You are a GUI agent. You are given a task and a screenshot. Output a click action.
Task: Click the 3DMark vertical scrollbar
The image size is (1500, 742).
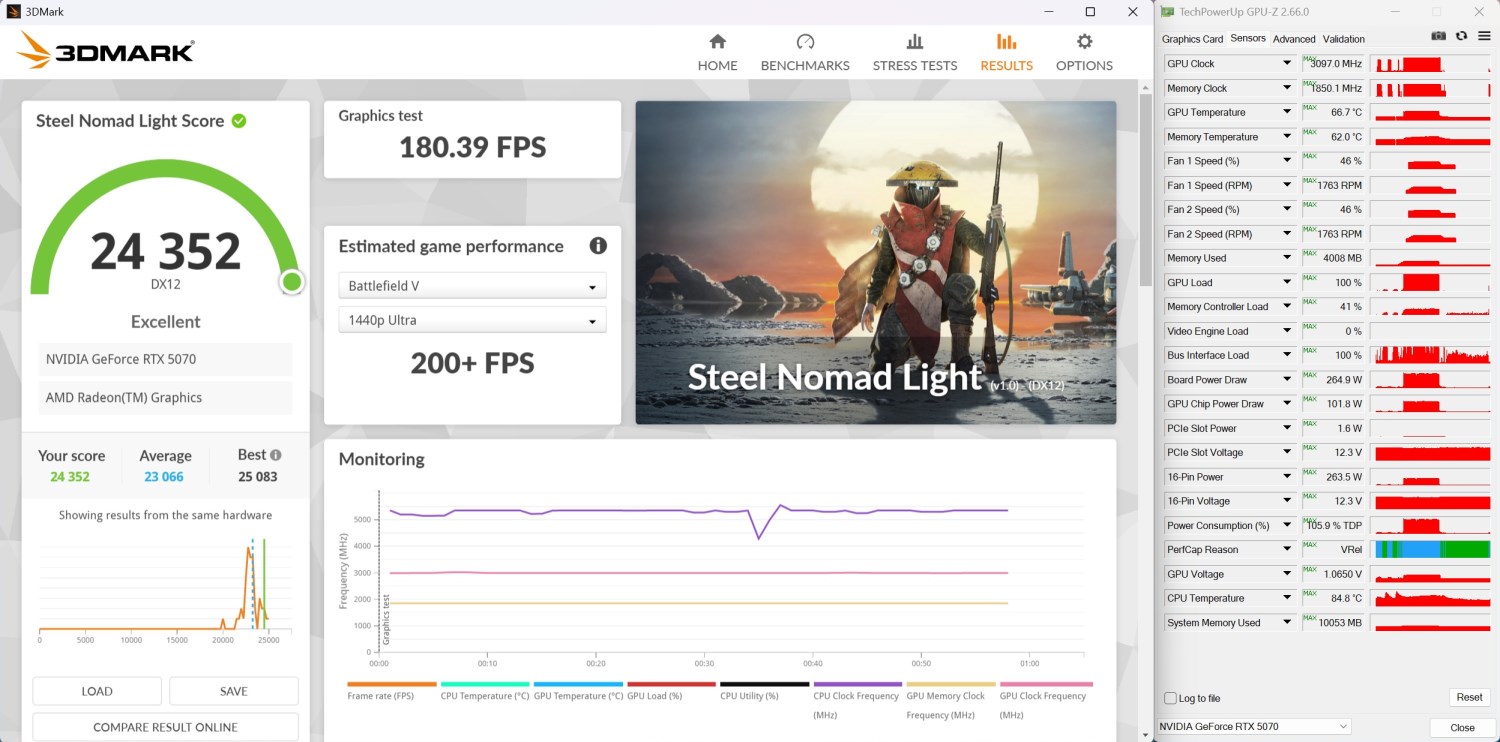[1145, 190]
